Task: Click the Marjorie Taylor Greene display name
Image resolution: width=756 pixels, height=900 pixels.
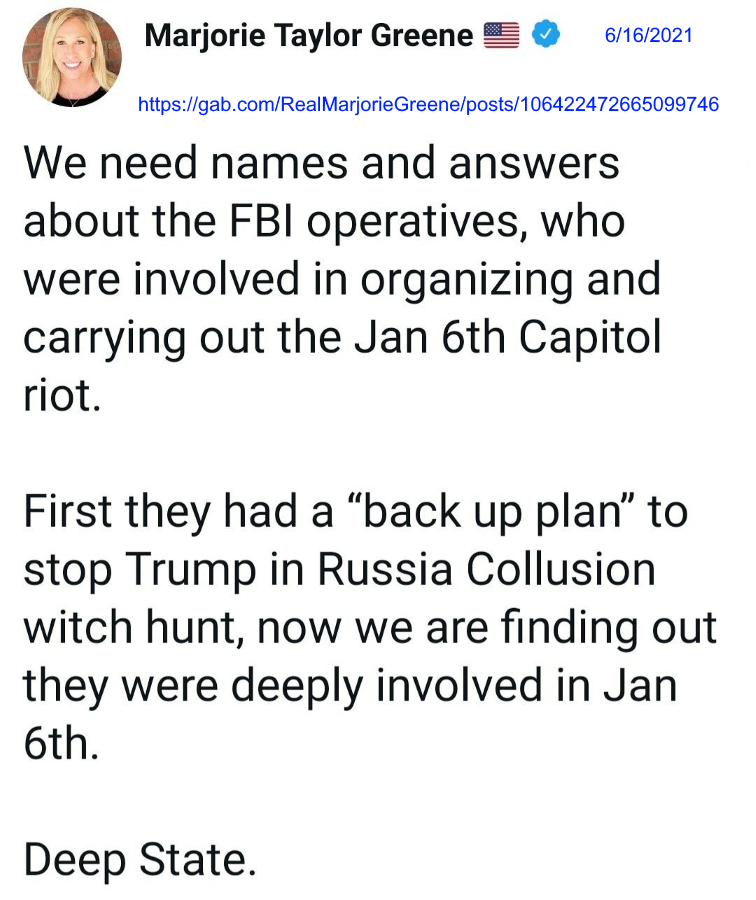Action: coord(309,37)
